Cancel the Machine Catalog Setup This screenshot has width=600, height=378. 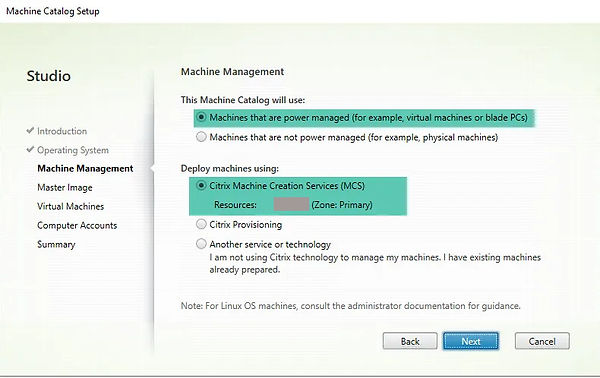click(x=542, y=341)
